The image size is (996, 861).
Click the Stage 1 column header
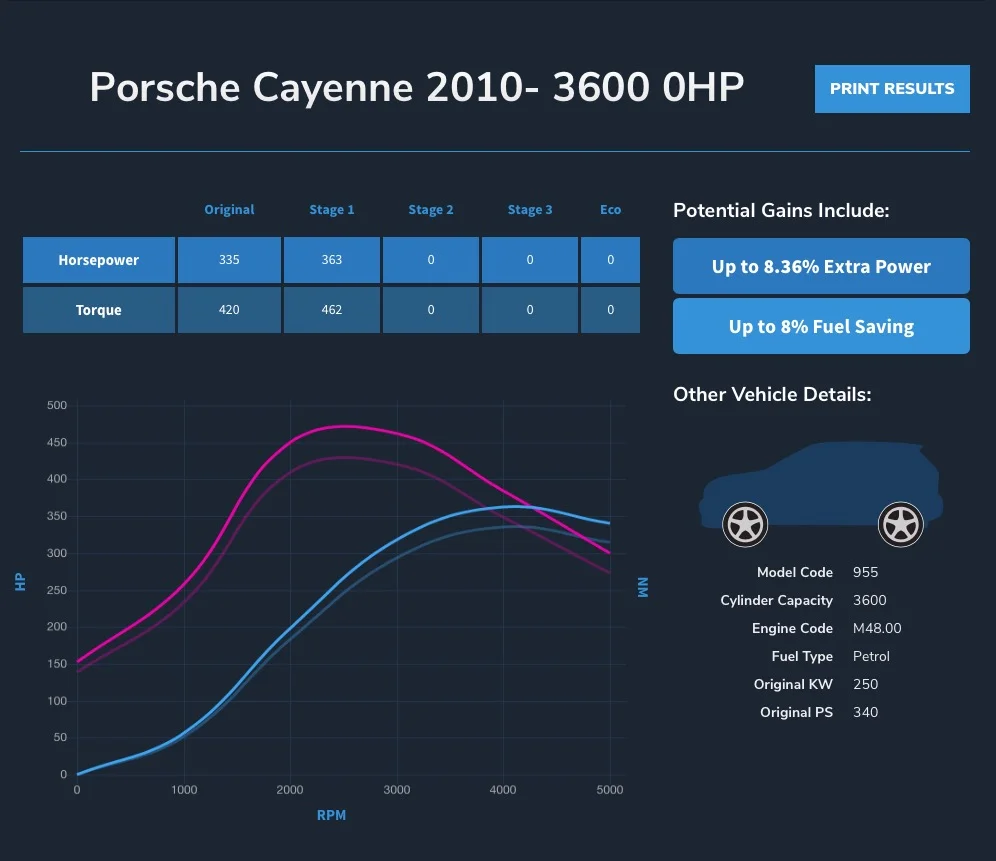[332, 210]
